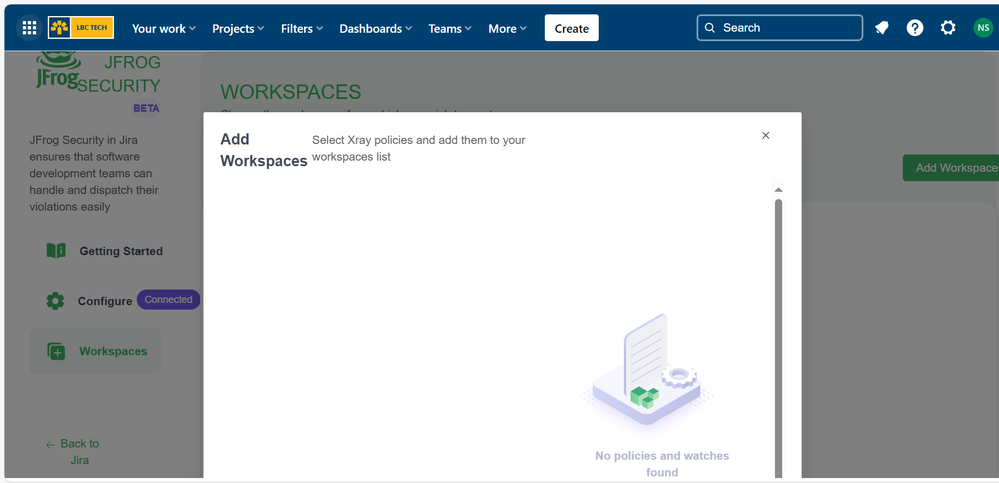Open the notifications bell icon
Screen dimensions: 999x483
(882, 28)
